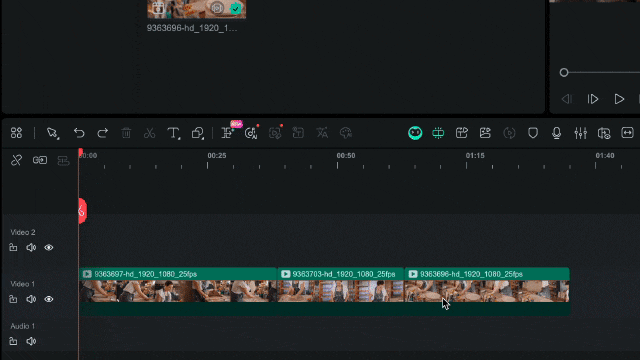Redo the last undone action

point(102,133)
